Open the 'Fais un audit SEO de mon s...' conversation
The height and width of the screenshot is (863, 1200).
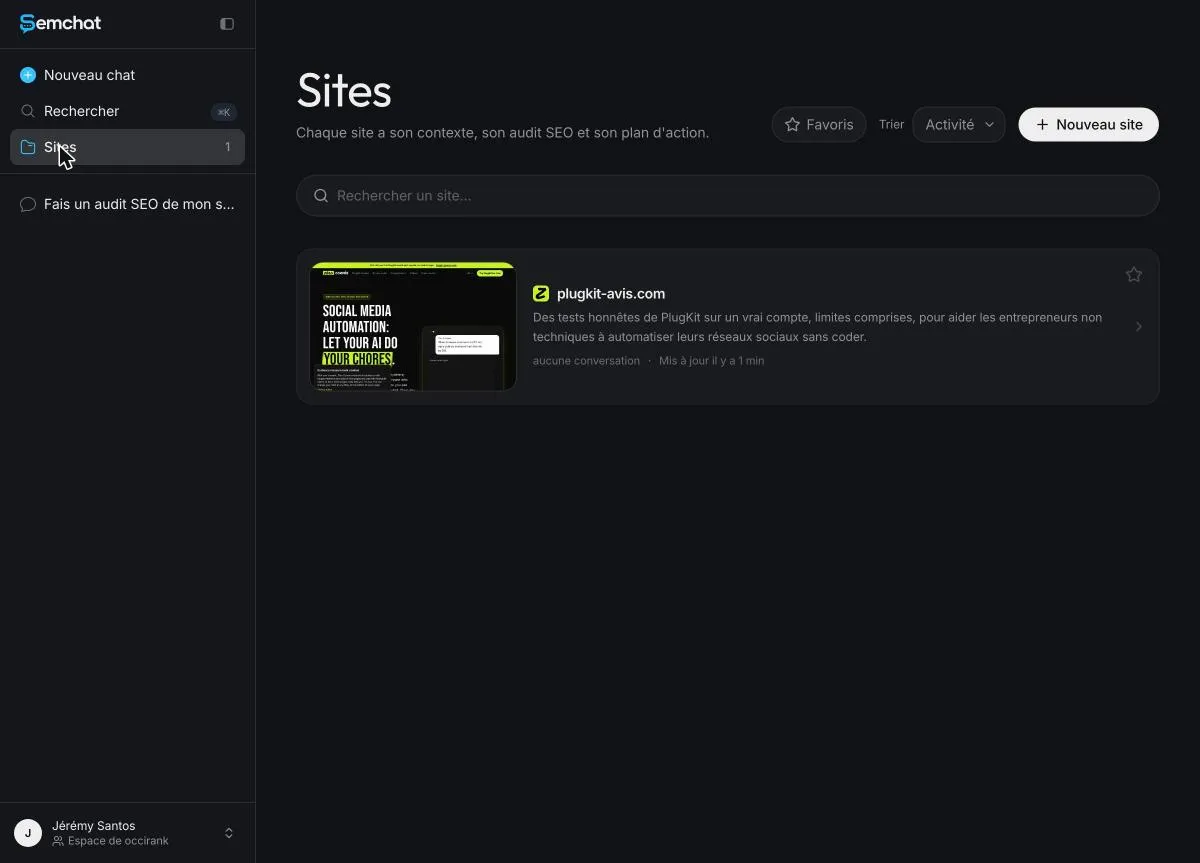coord(127,204)
